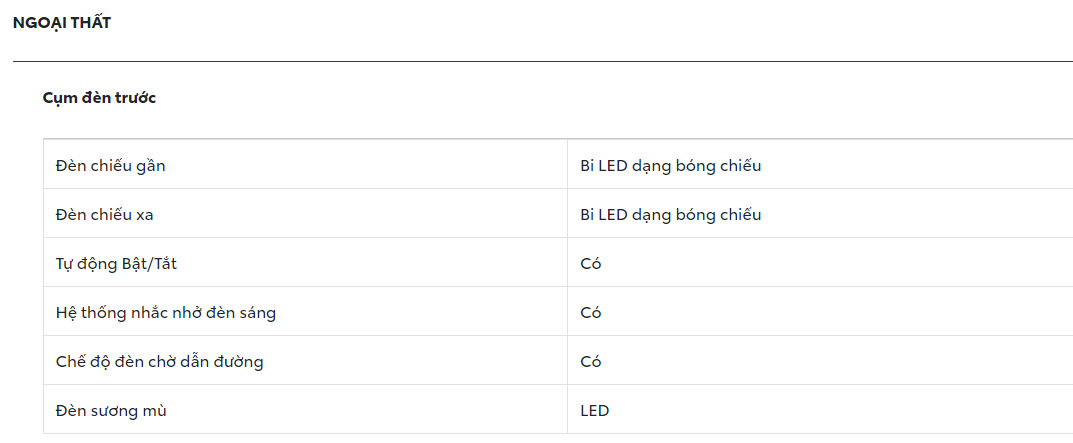Select the Có value for Chế độ đèn chờ

tap(591, 362)
